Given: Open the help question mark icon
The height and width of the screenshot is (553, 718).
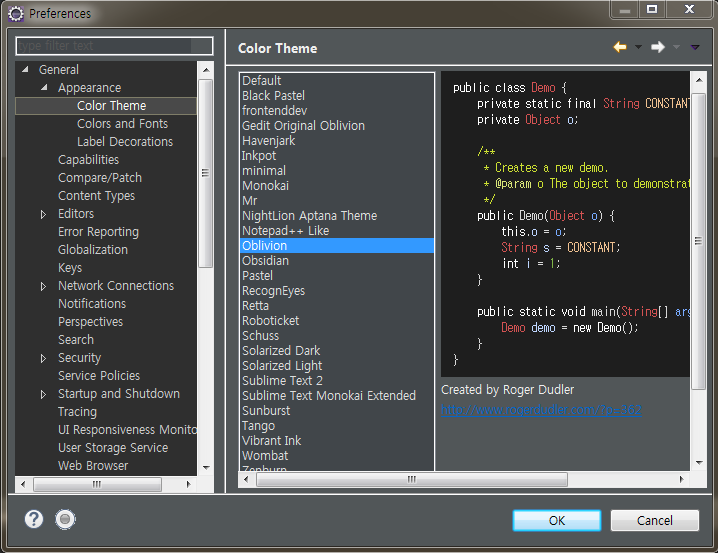Looking at the screenshot, I should coord(34,519).
